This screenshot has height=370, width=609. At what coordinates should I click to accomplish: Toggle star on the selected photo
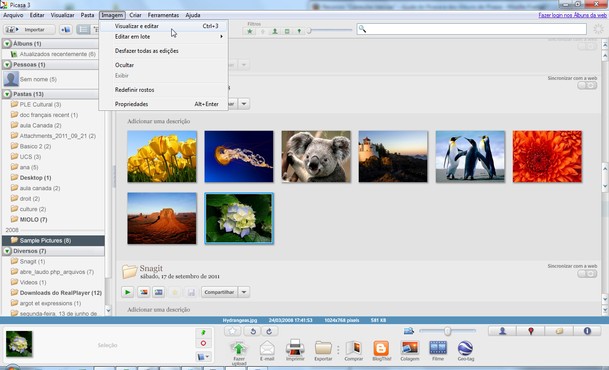pyautogui.click(x=232, y=331)
